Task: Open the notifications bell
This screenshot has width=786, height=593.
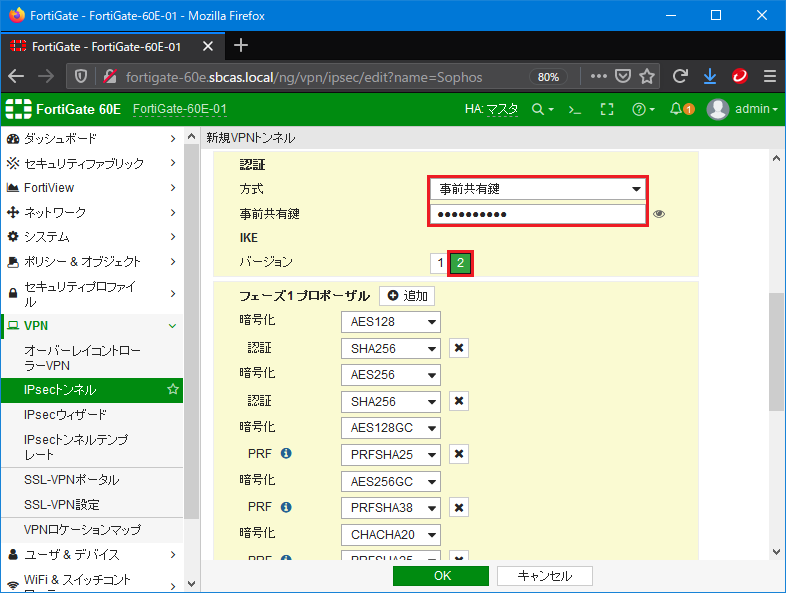Action: pyautogui.click(x=682, y=109)
